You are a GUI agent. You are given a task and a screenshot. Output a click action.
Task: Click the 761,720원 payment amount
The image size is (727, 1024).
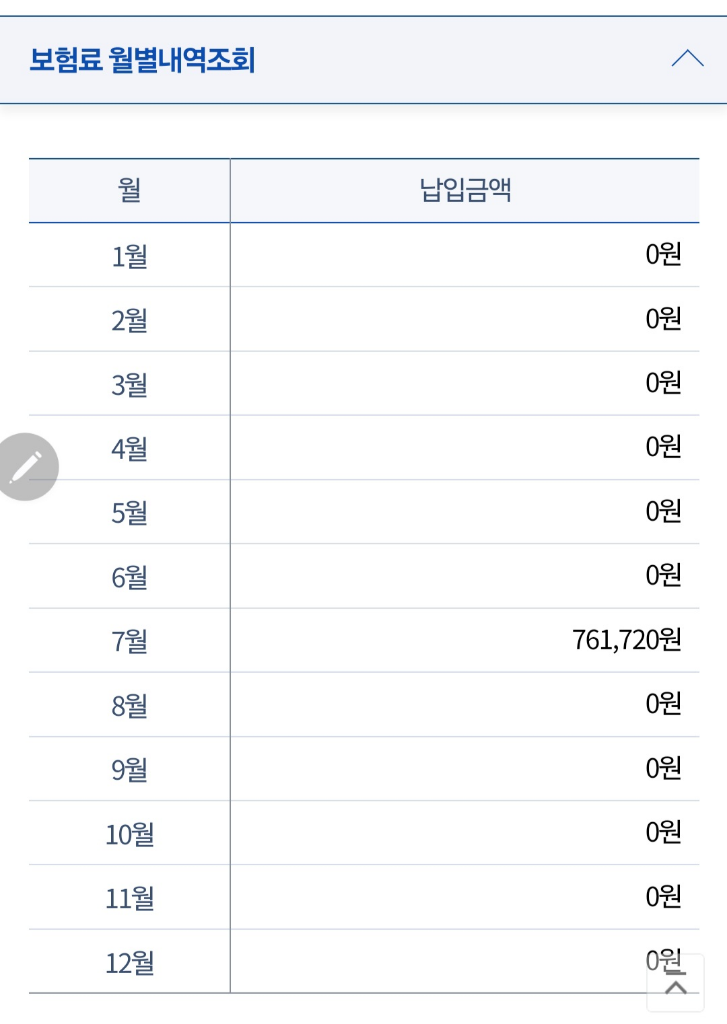[x=626, y=640]
